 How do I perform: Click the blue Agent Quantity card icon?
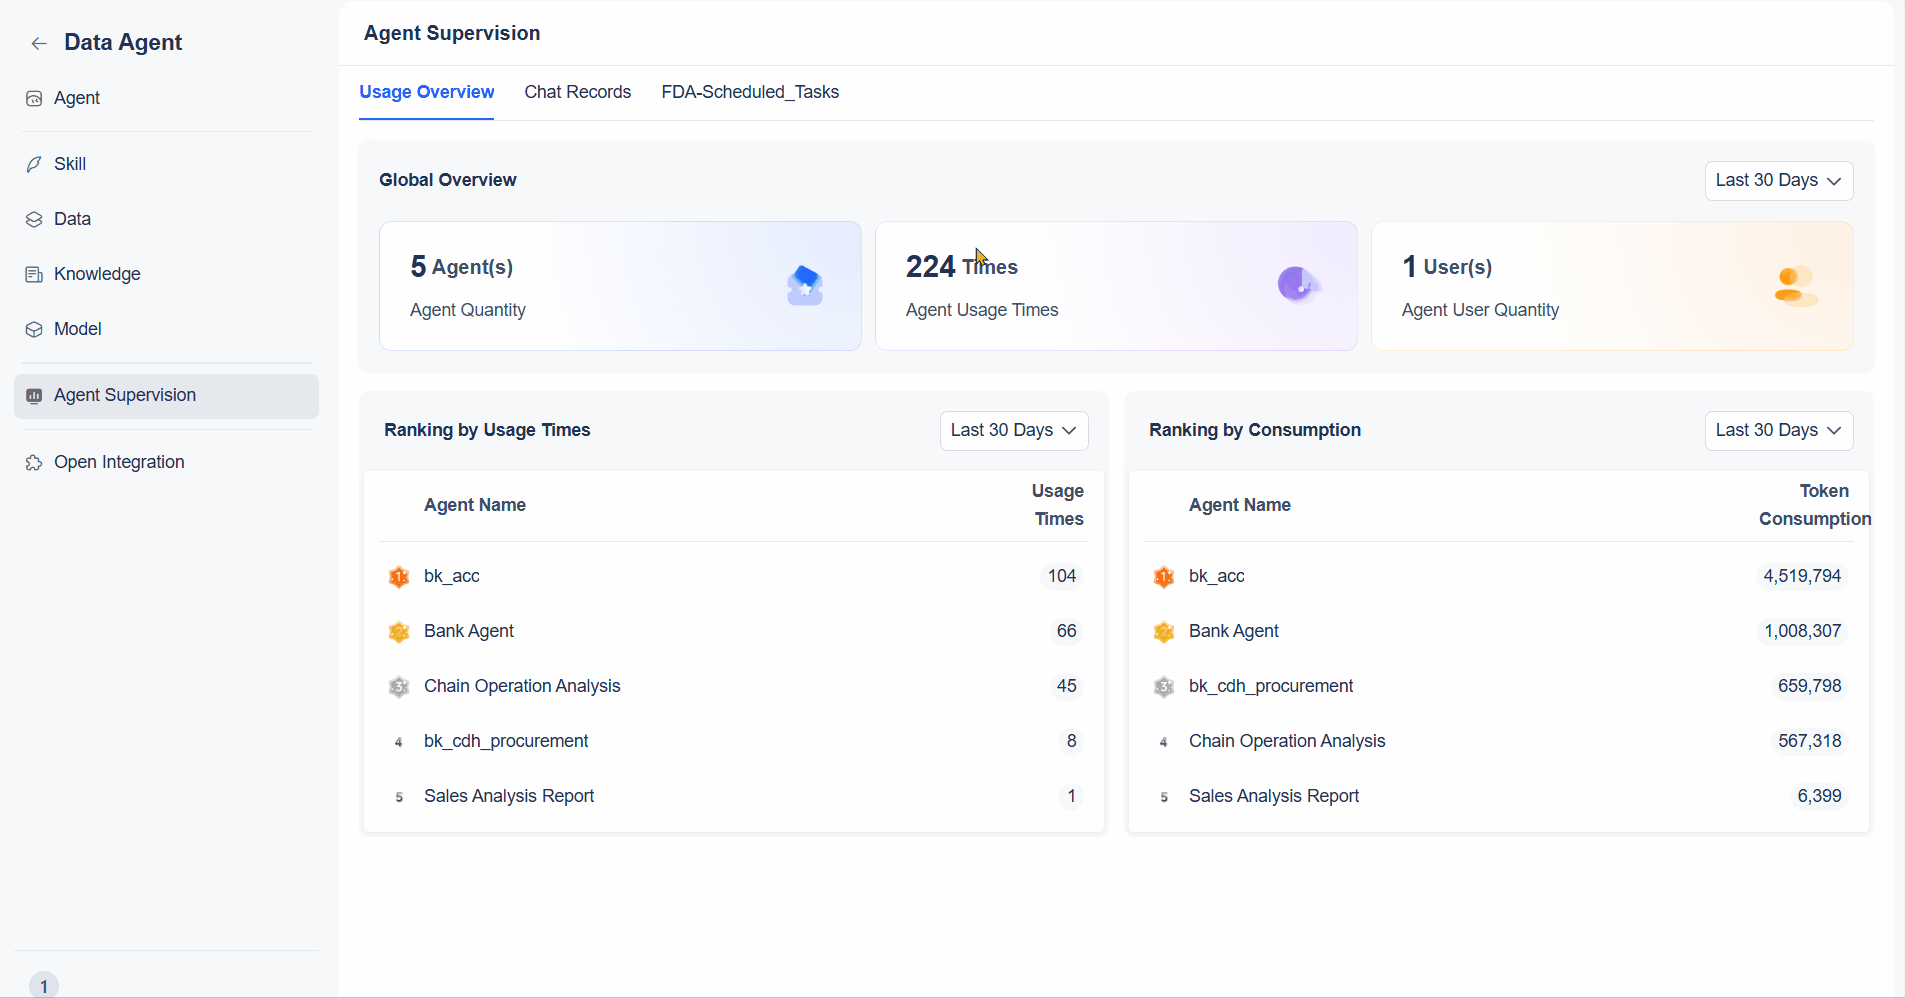[805, 285]
